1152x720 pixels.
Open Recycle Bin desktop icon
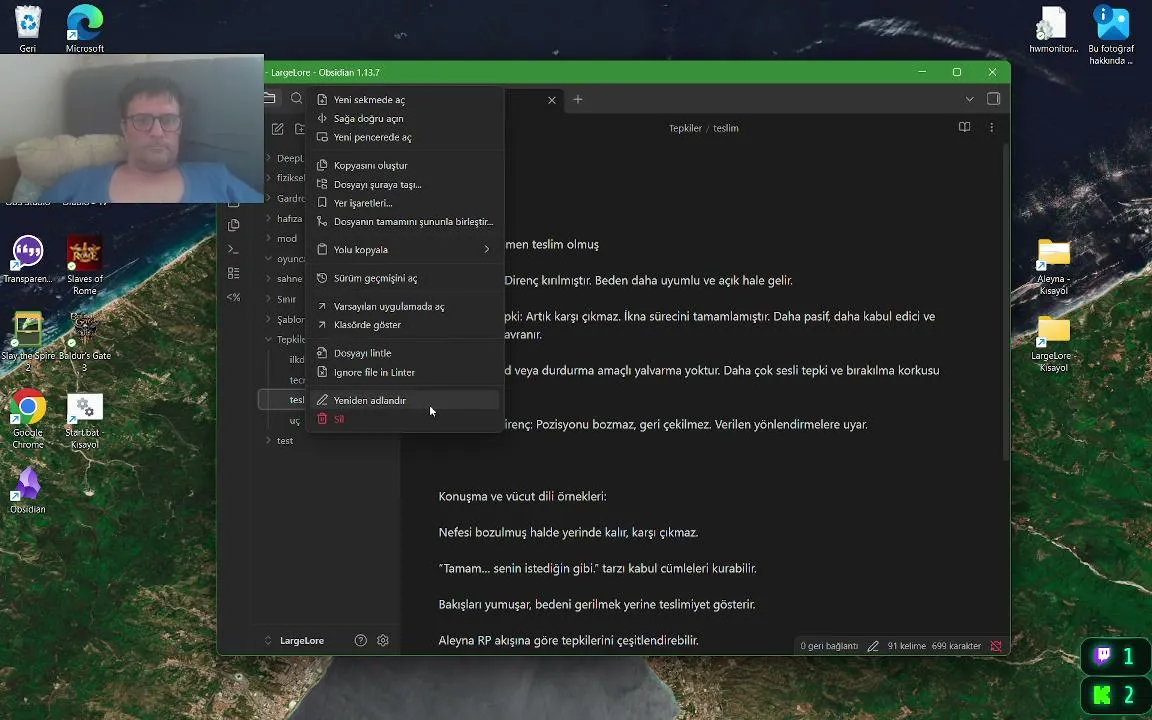[27, 29]
